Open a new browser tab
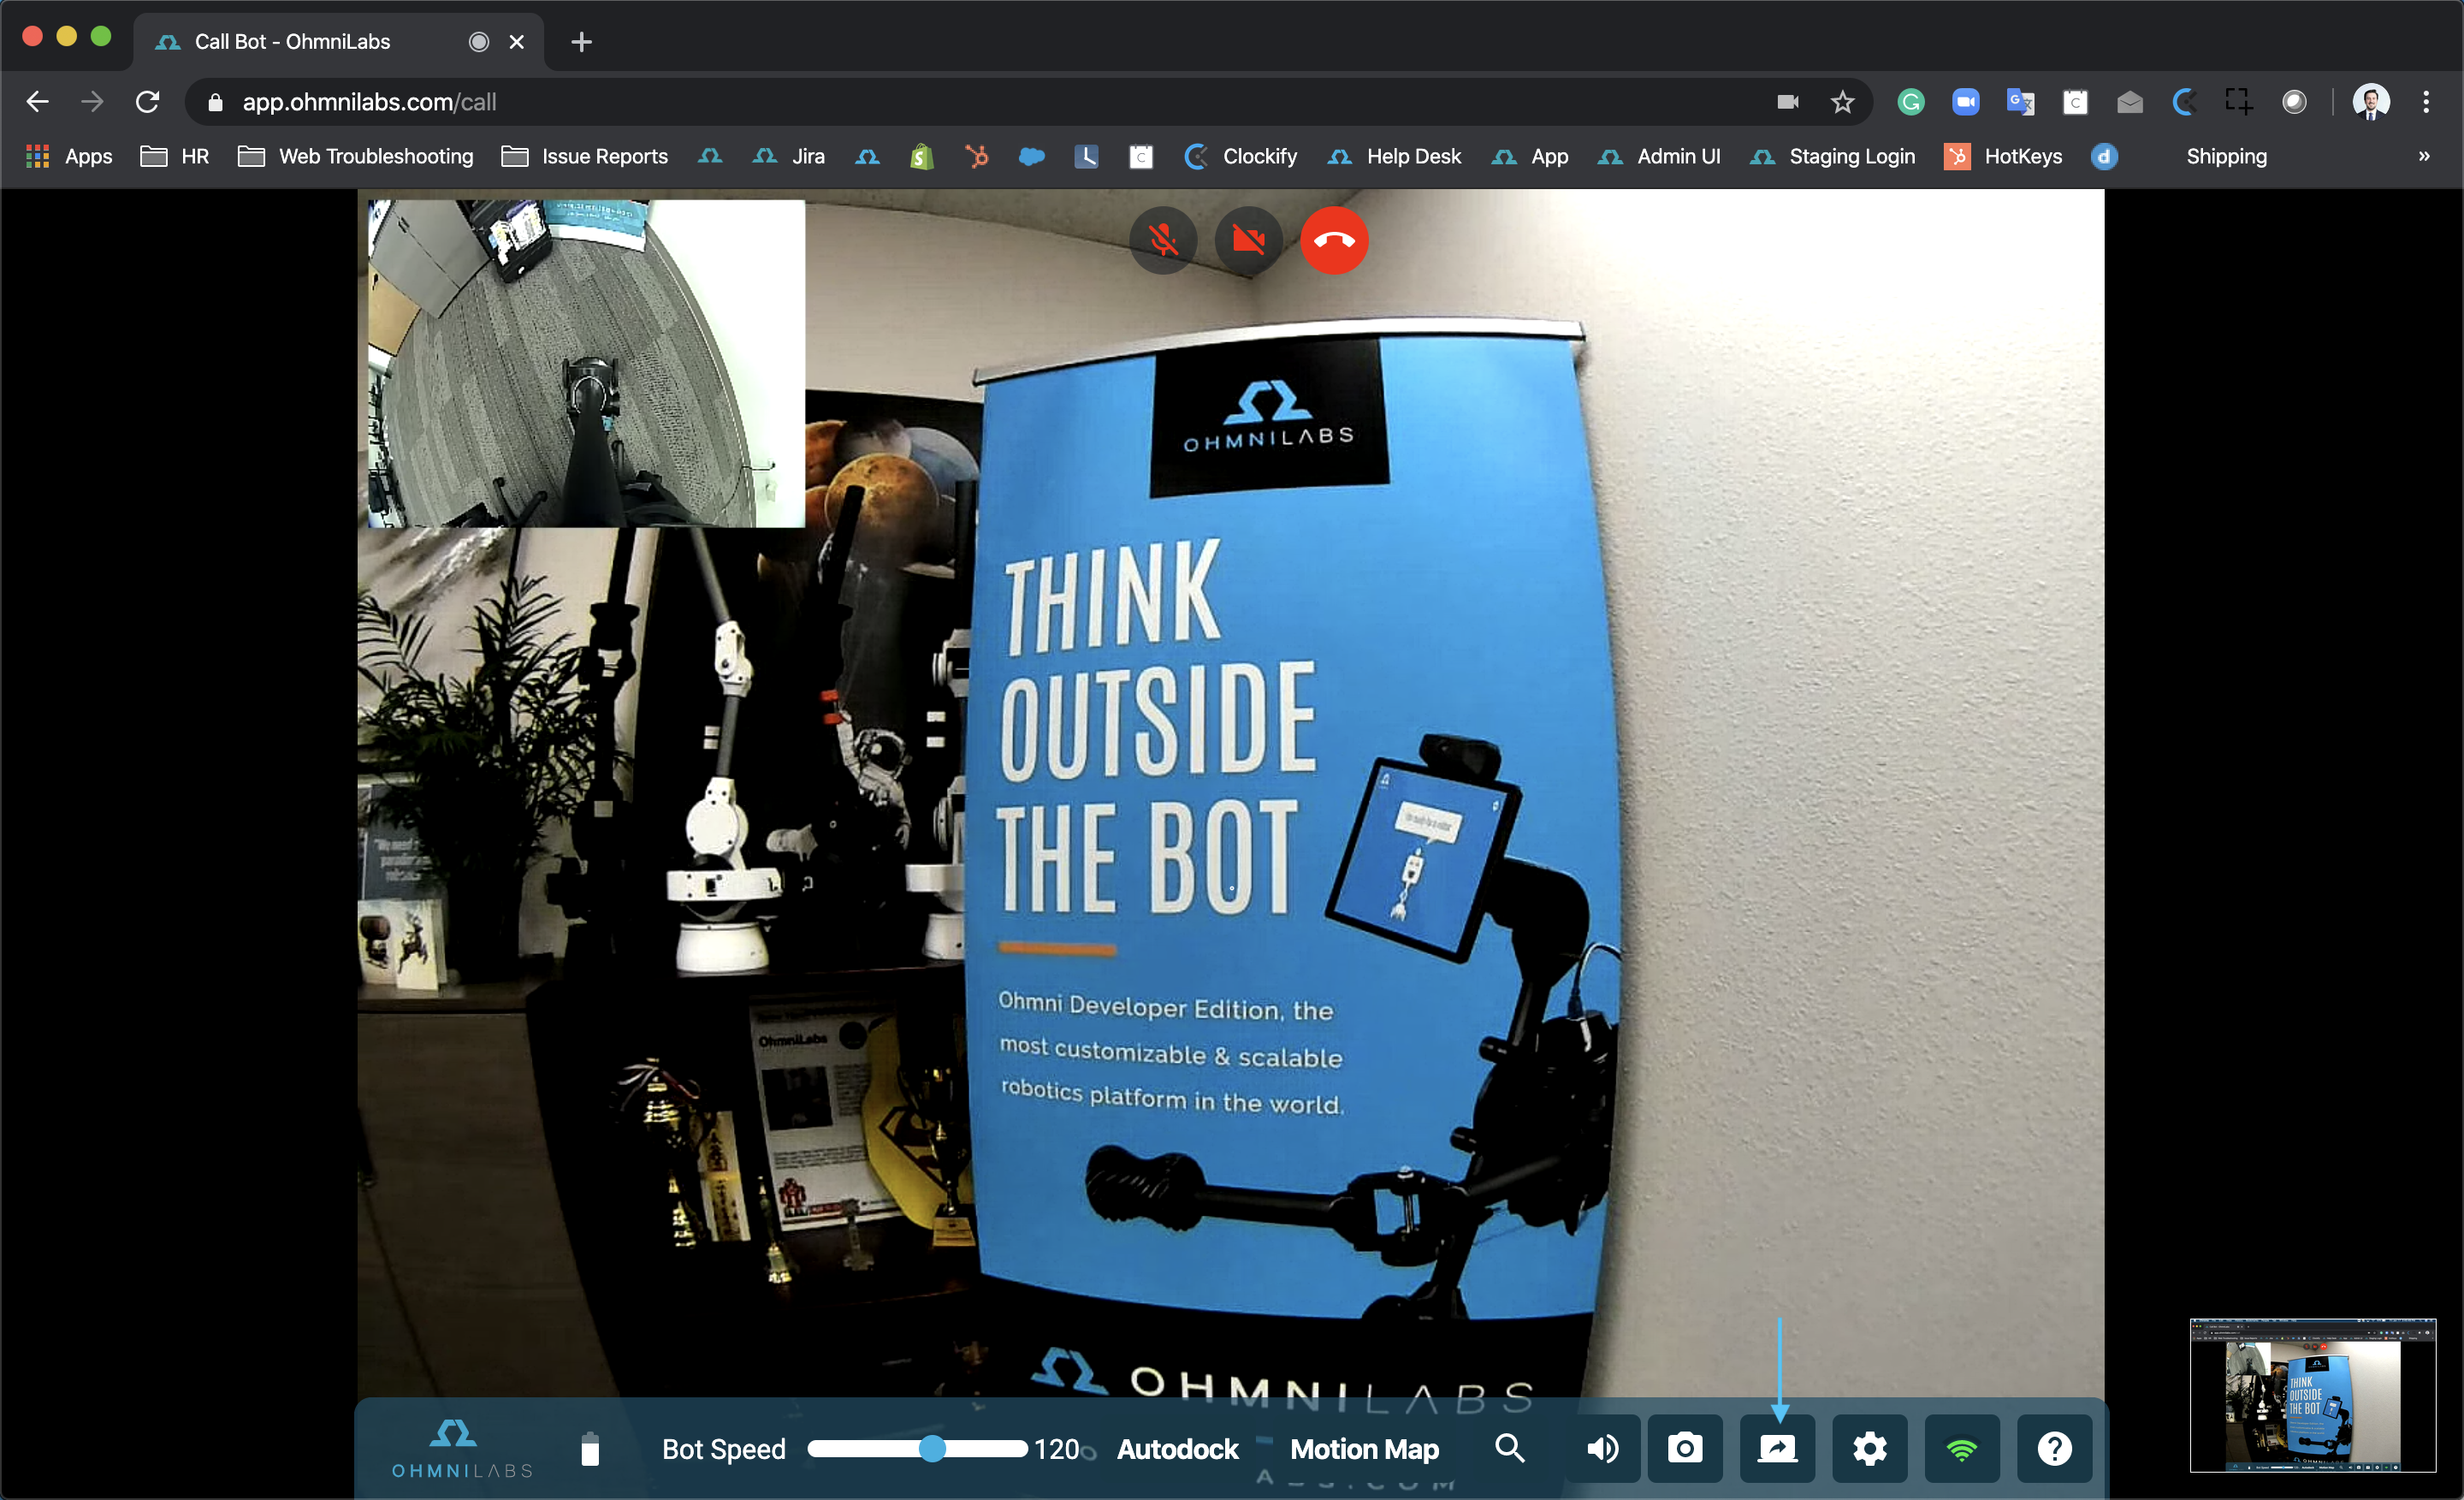The height and width of the screenshot is (1500, 2464). [x=581, y=42]
